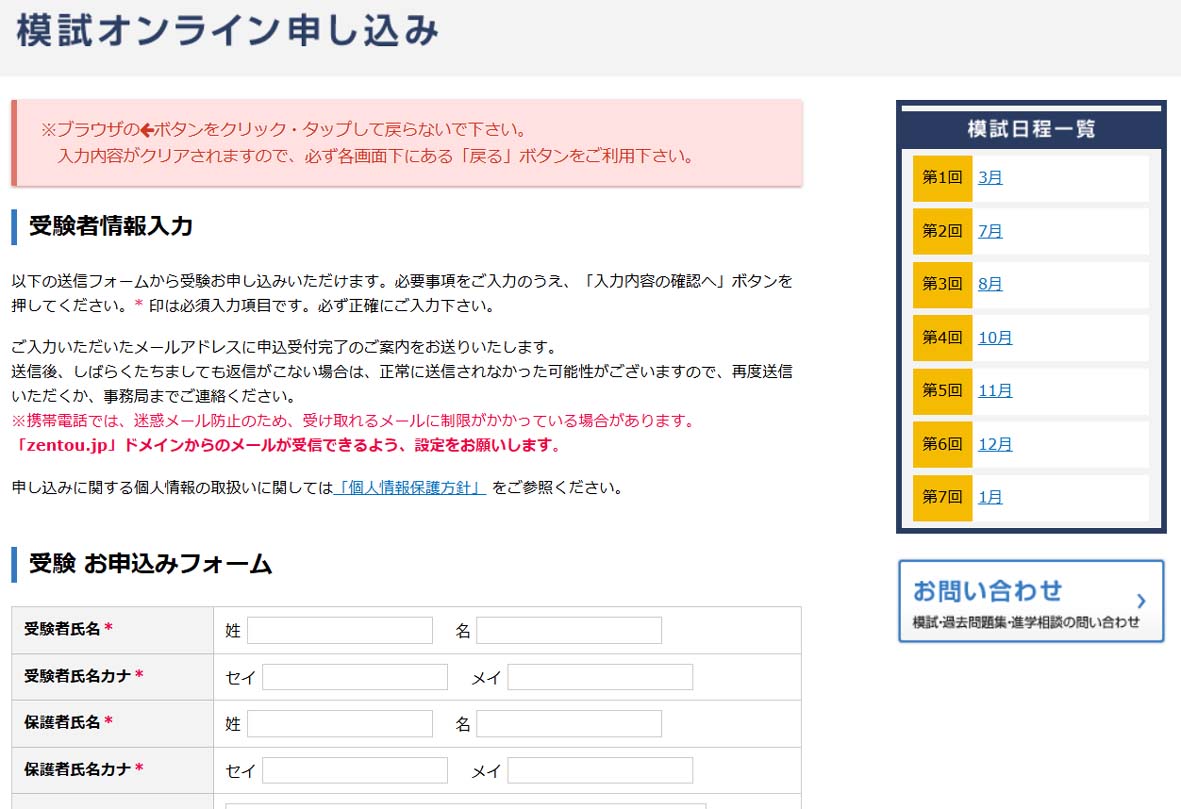Click the 3月 link for 第1回
The width and height of the screenshot is (1181, 809).
[989, 178]
